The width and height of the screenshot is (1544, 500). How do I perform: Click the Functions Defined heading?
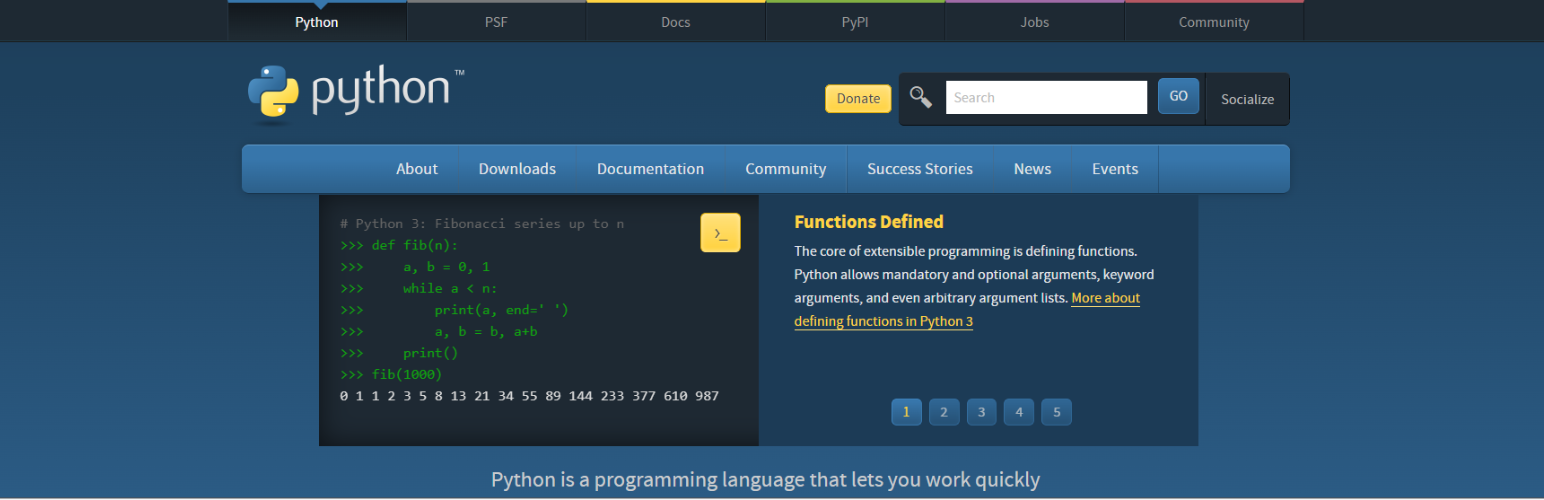pos(869,222)
